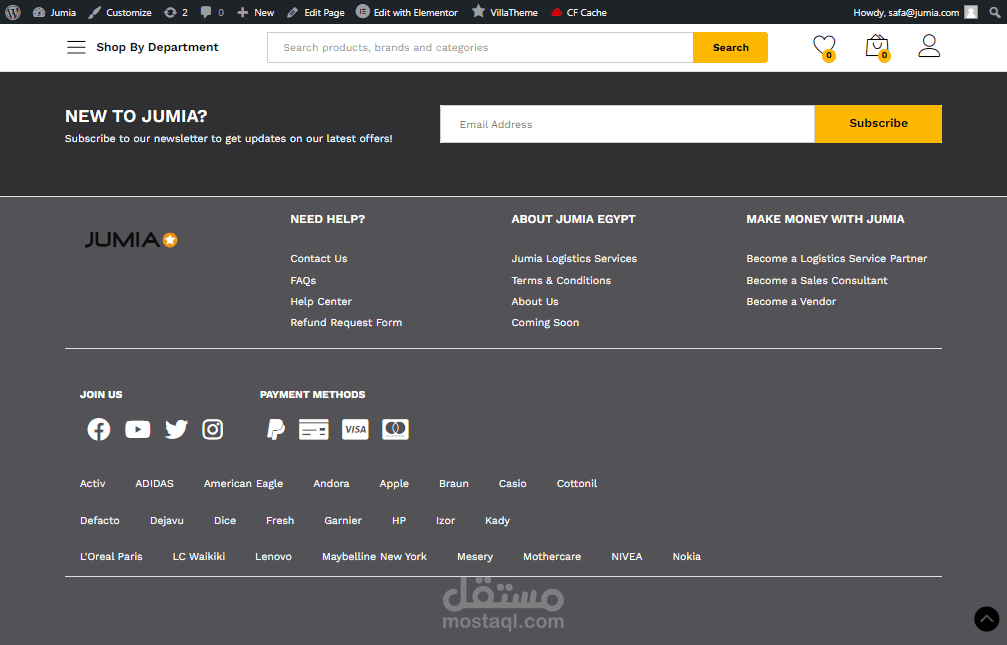
Task: Open the Refund Request Form link
Action: [346, 322]
